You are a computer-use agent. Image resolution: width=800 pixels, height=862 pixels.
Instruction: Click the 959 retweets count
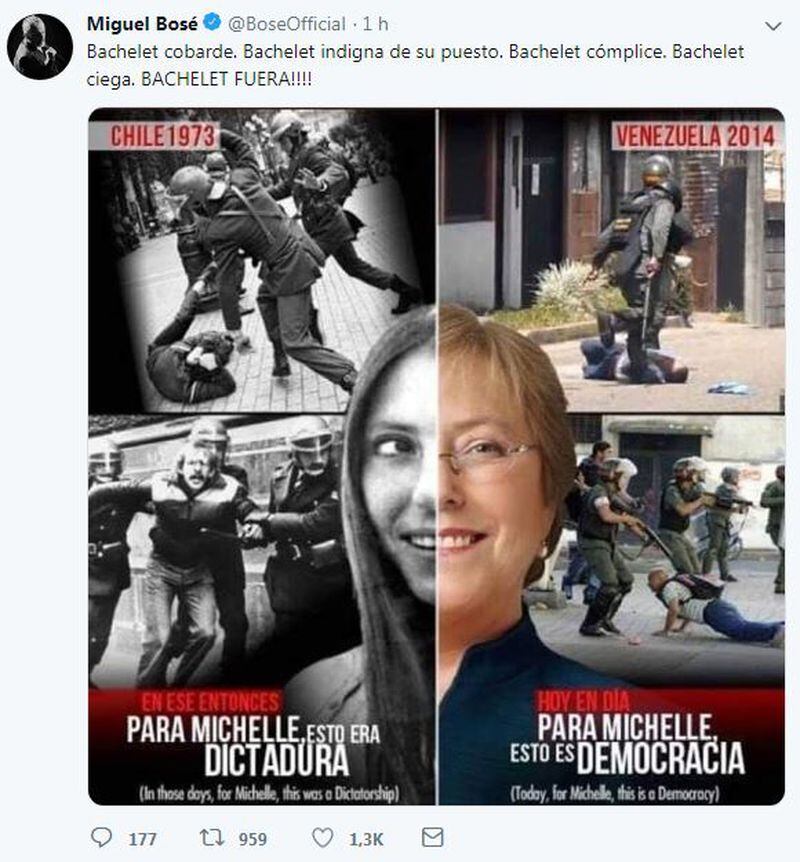[253, 839]
